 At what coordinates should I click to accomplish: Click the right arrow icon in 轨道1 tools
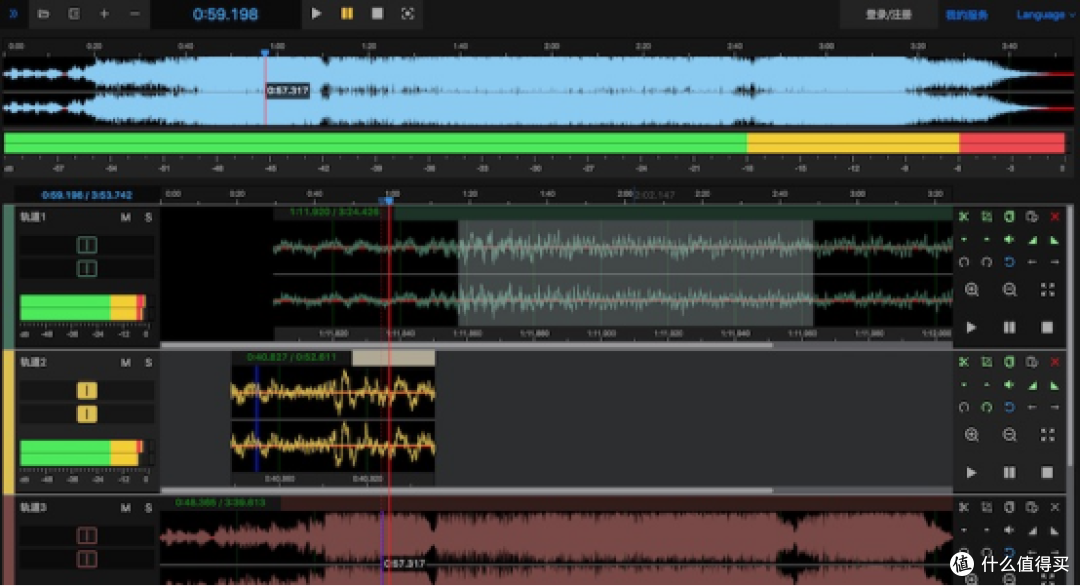(x=1055, y=262)
